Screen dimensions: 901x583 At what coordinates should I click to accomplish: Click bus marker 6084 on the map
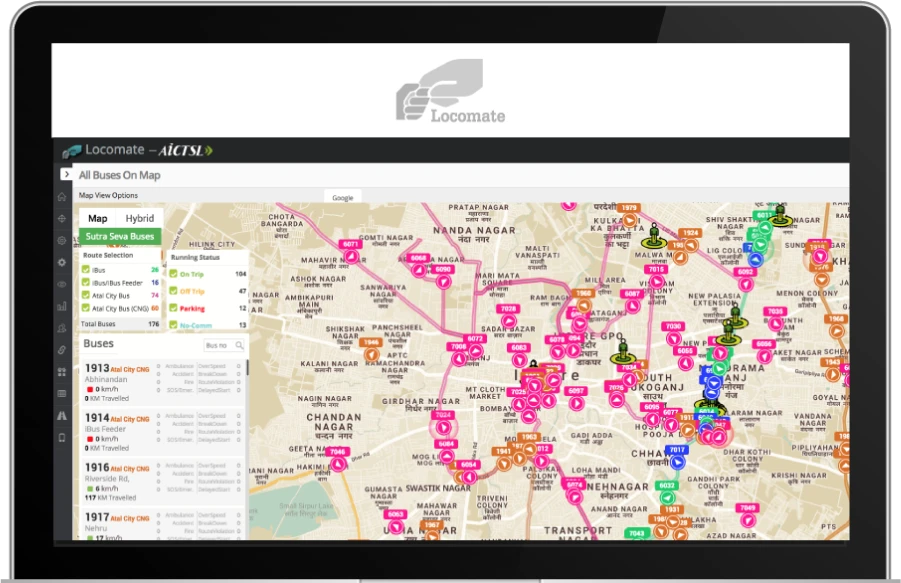pos(446,450)
